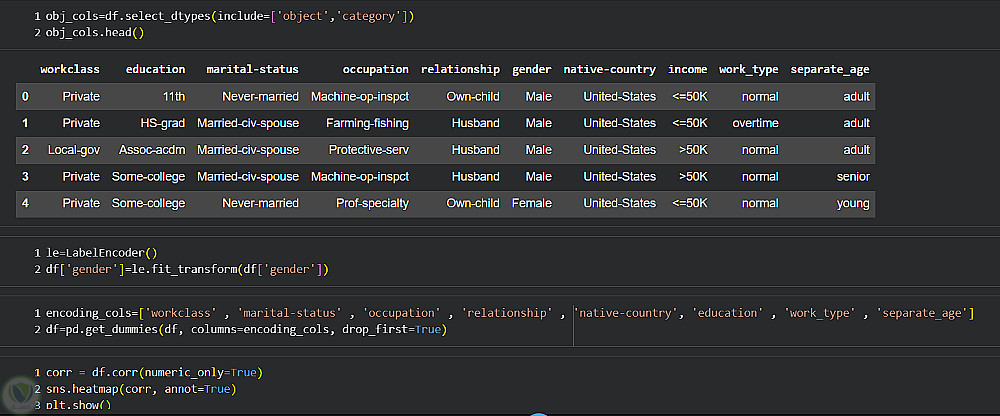This screenshot has height=416, width=1000.
Task: Place cursor in obj_cols.head() code line
Action: tap(95, 33)
